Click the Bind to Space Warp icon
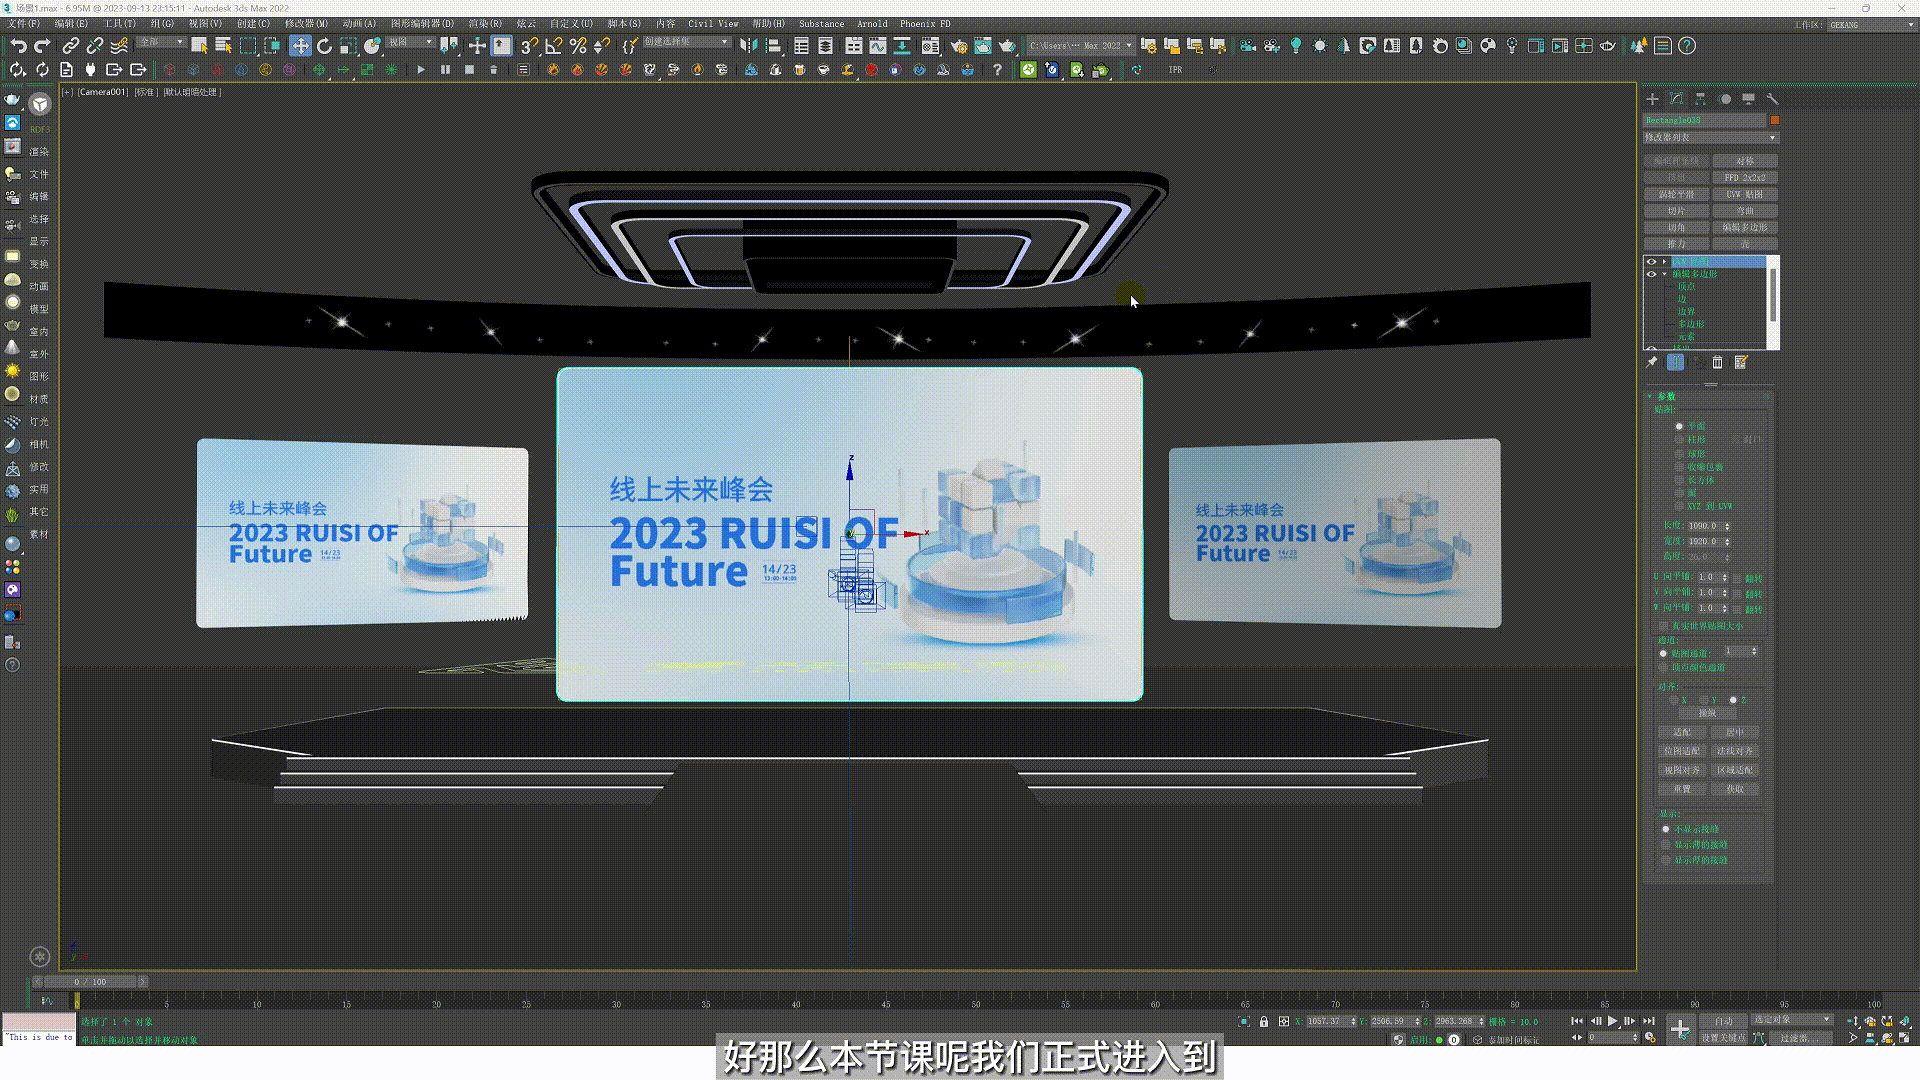1920x1080 pixels. (x=119, y=46)
